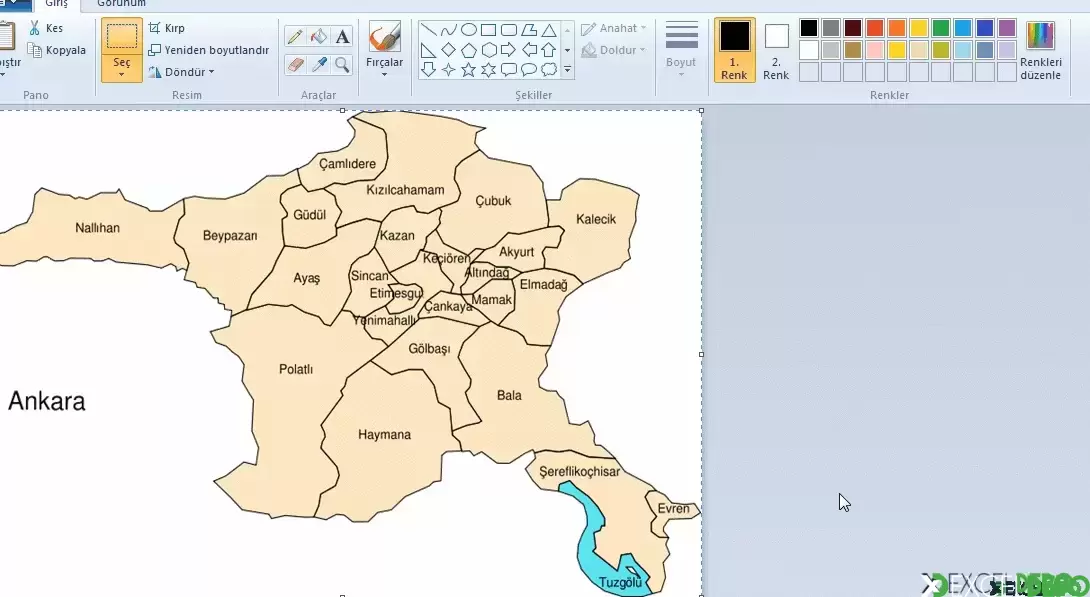Select the Fill with color bucket tool

318,36
